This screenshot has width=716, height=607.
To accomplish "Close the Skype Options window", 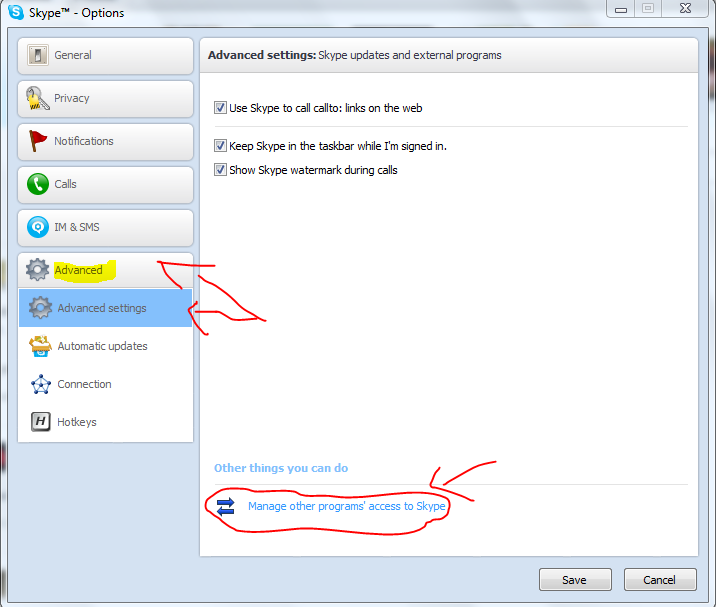I will point(685,8).
